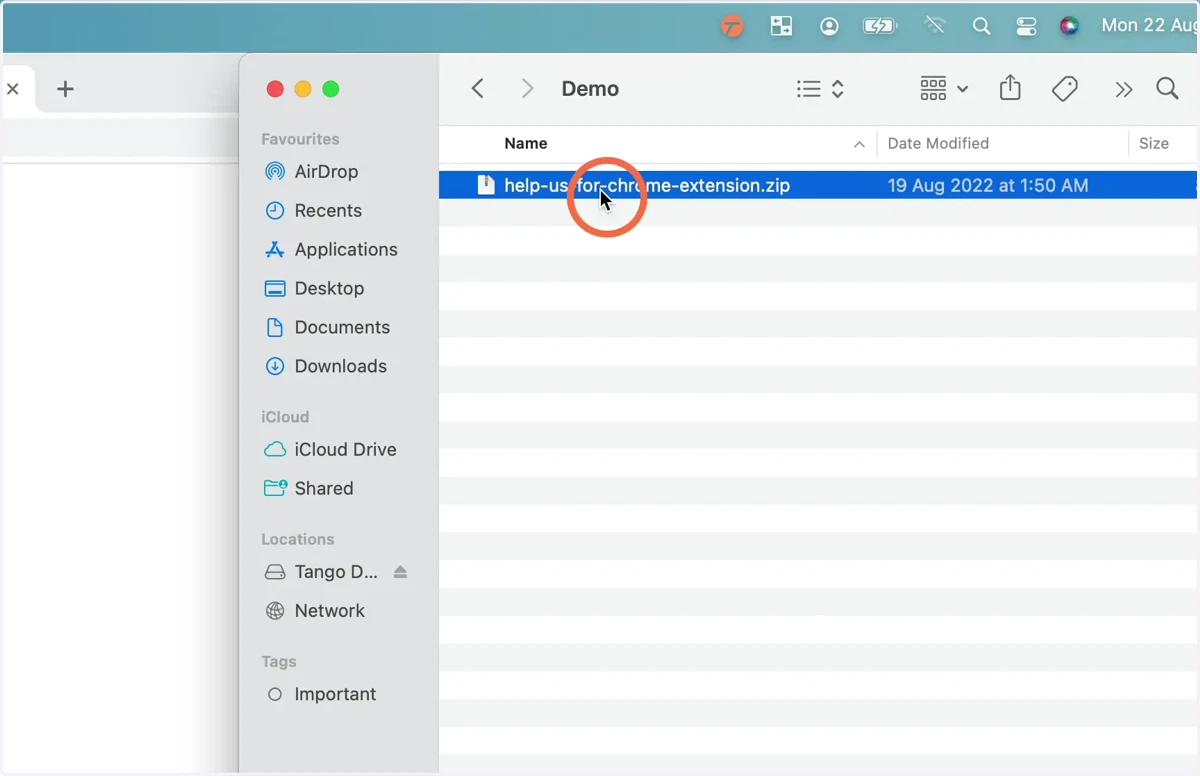Open the battery status menu
The height and width of the screenshot is (776, 1200).
click(x=880, y=27)
